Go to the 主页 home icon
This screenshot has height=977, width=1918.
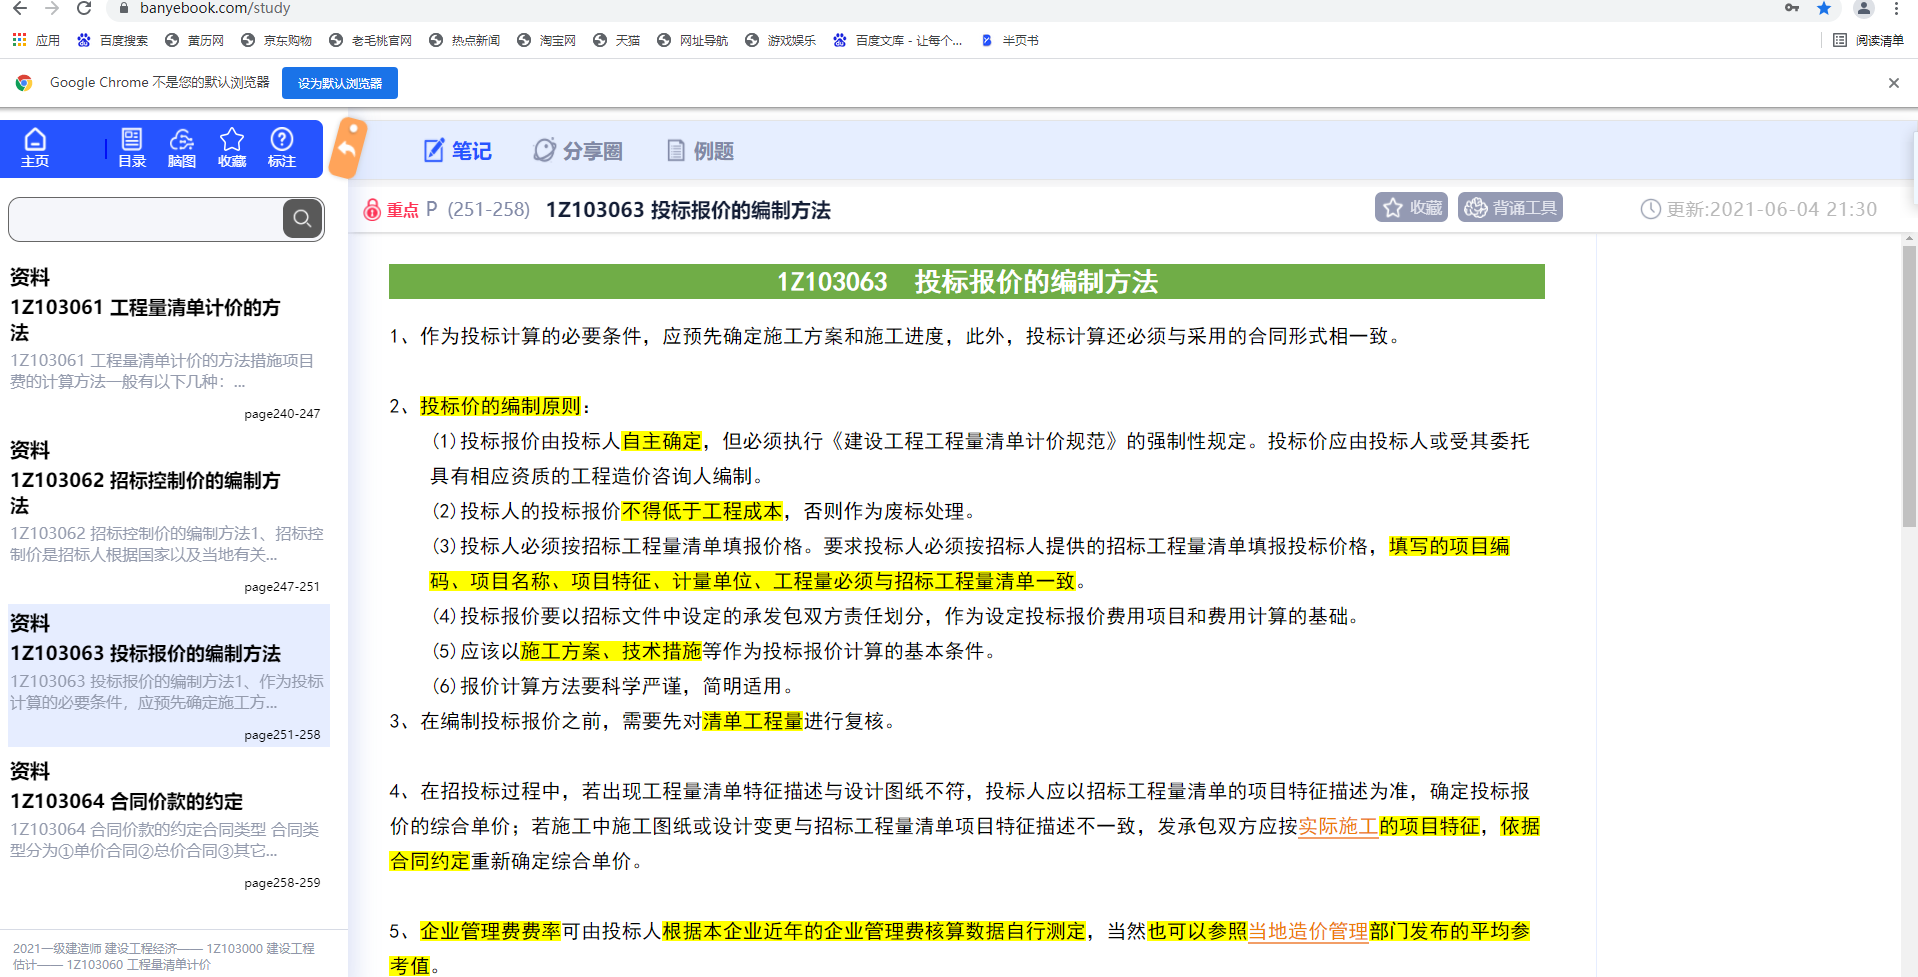[x=35, y=148]
